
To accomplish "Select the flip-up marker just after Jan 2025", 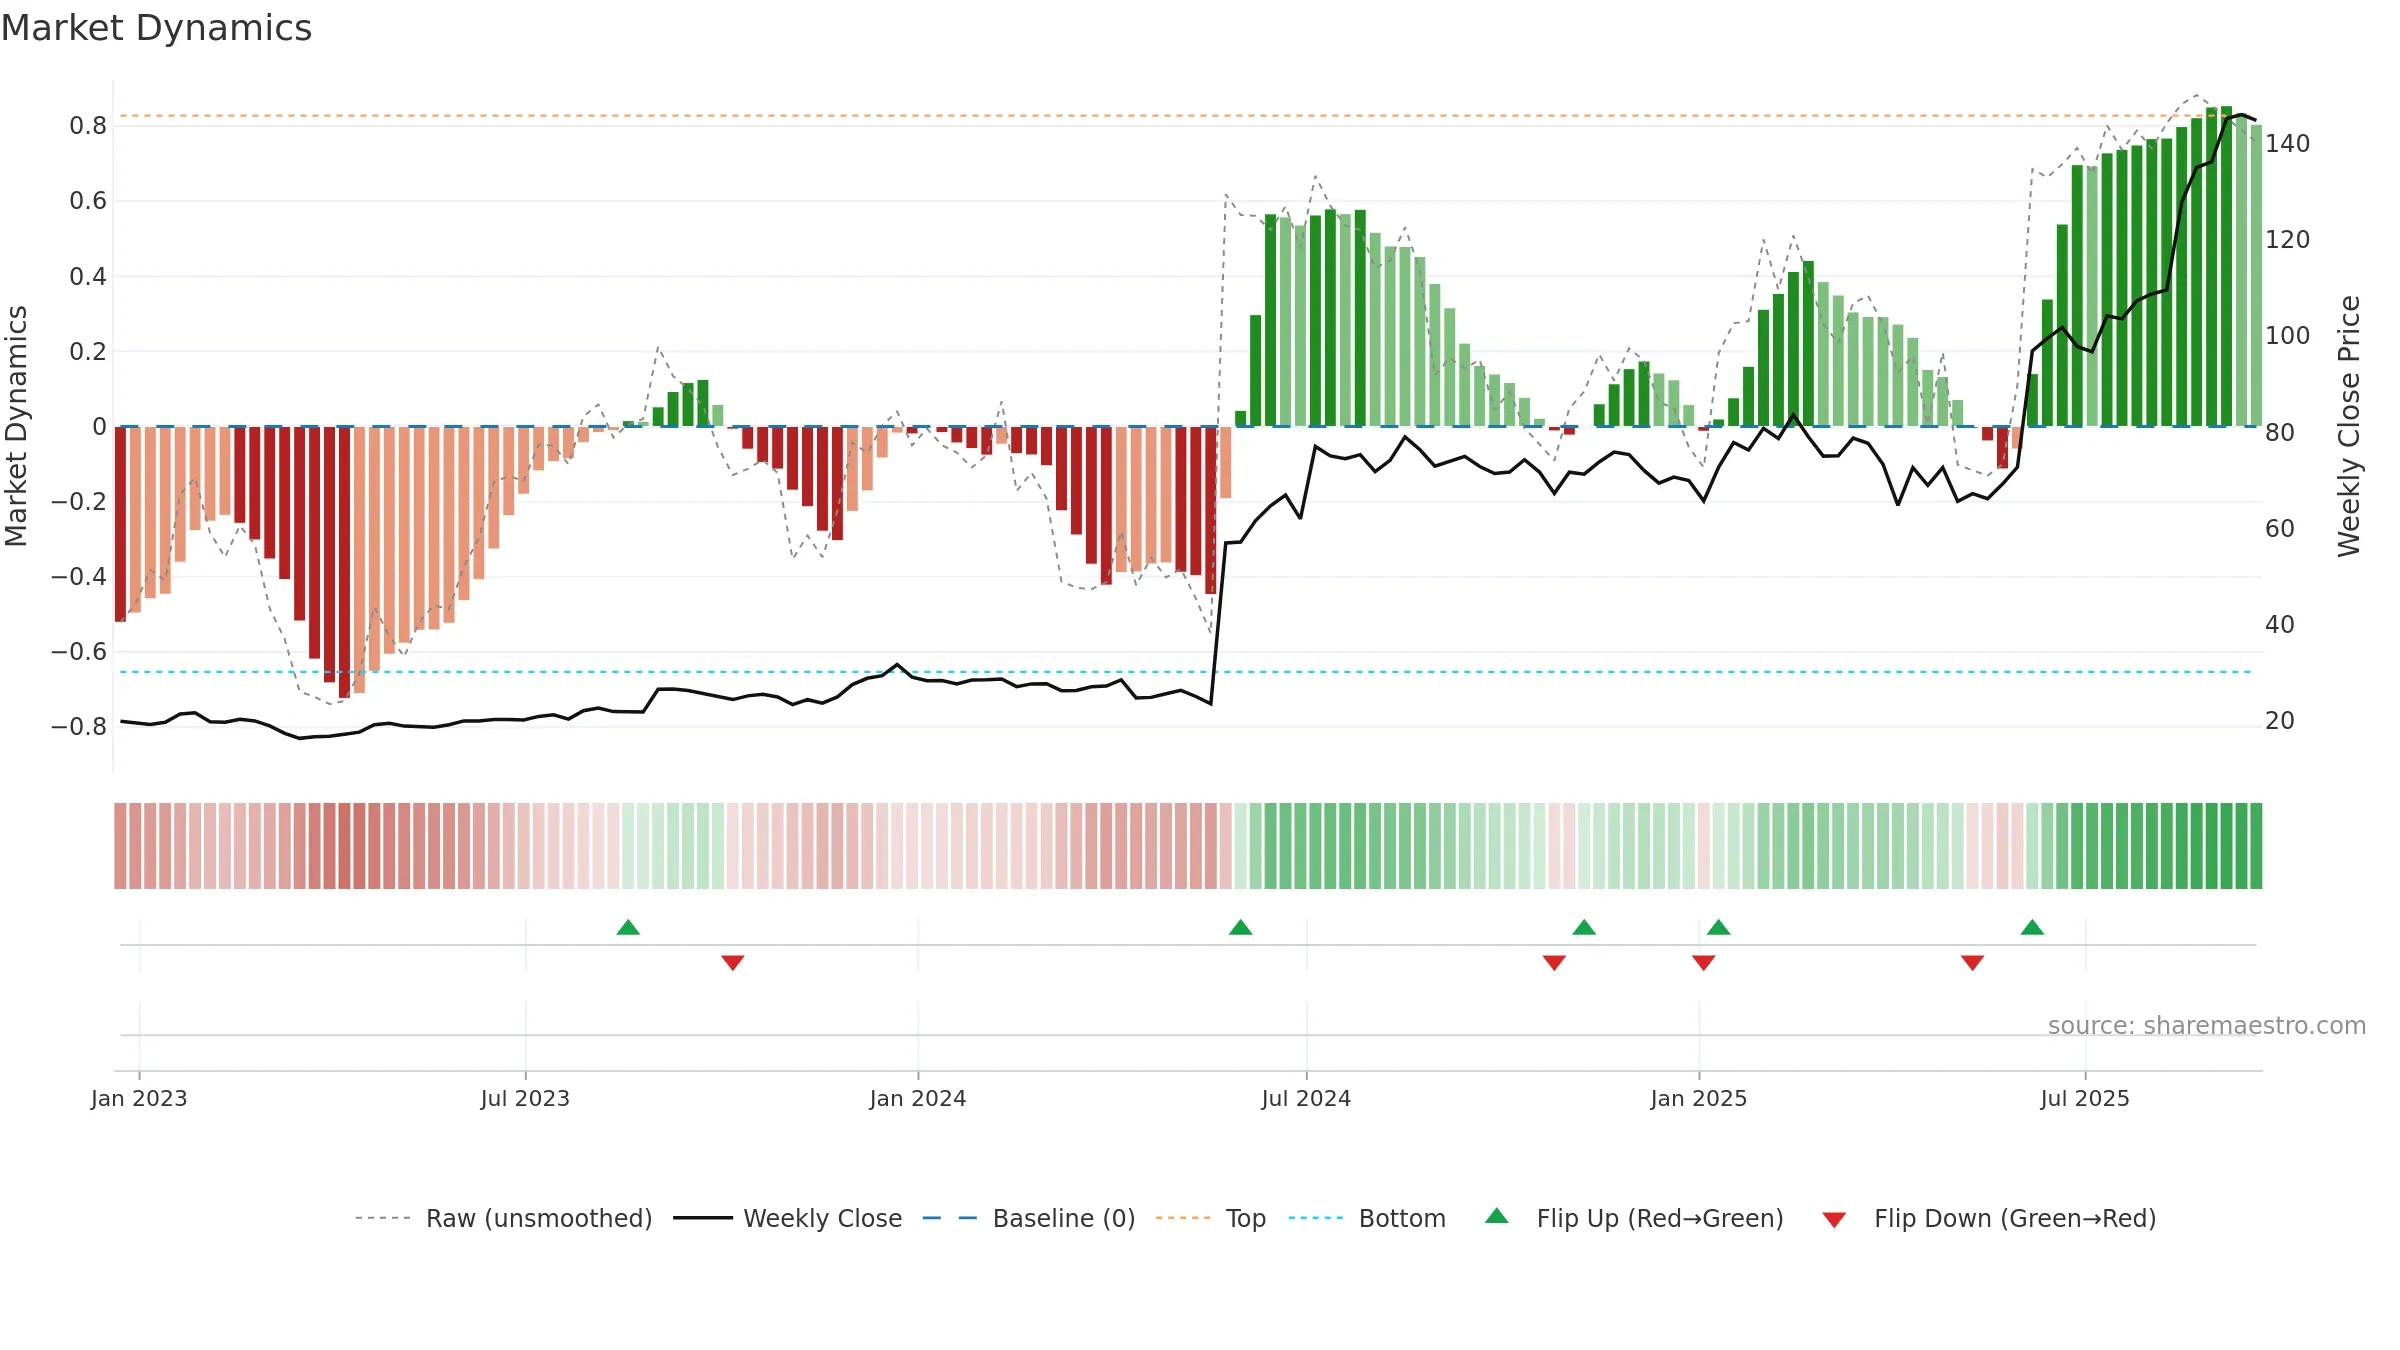I will [x=1719, y=927].
